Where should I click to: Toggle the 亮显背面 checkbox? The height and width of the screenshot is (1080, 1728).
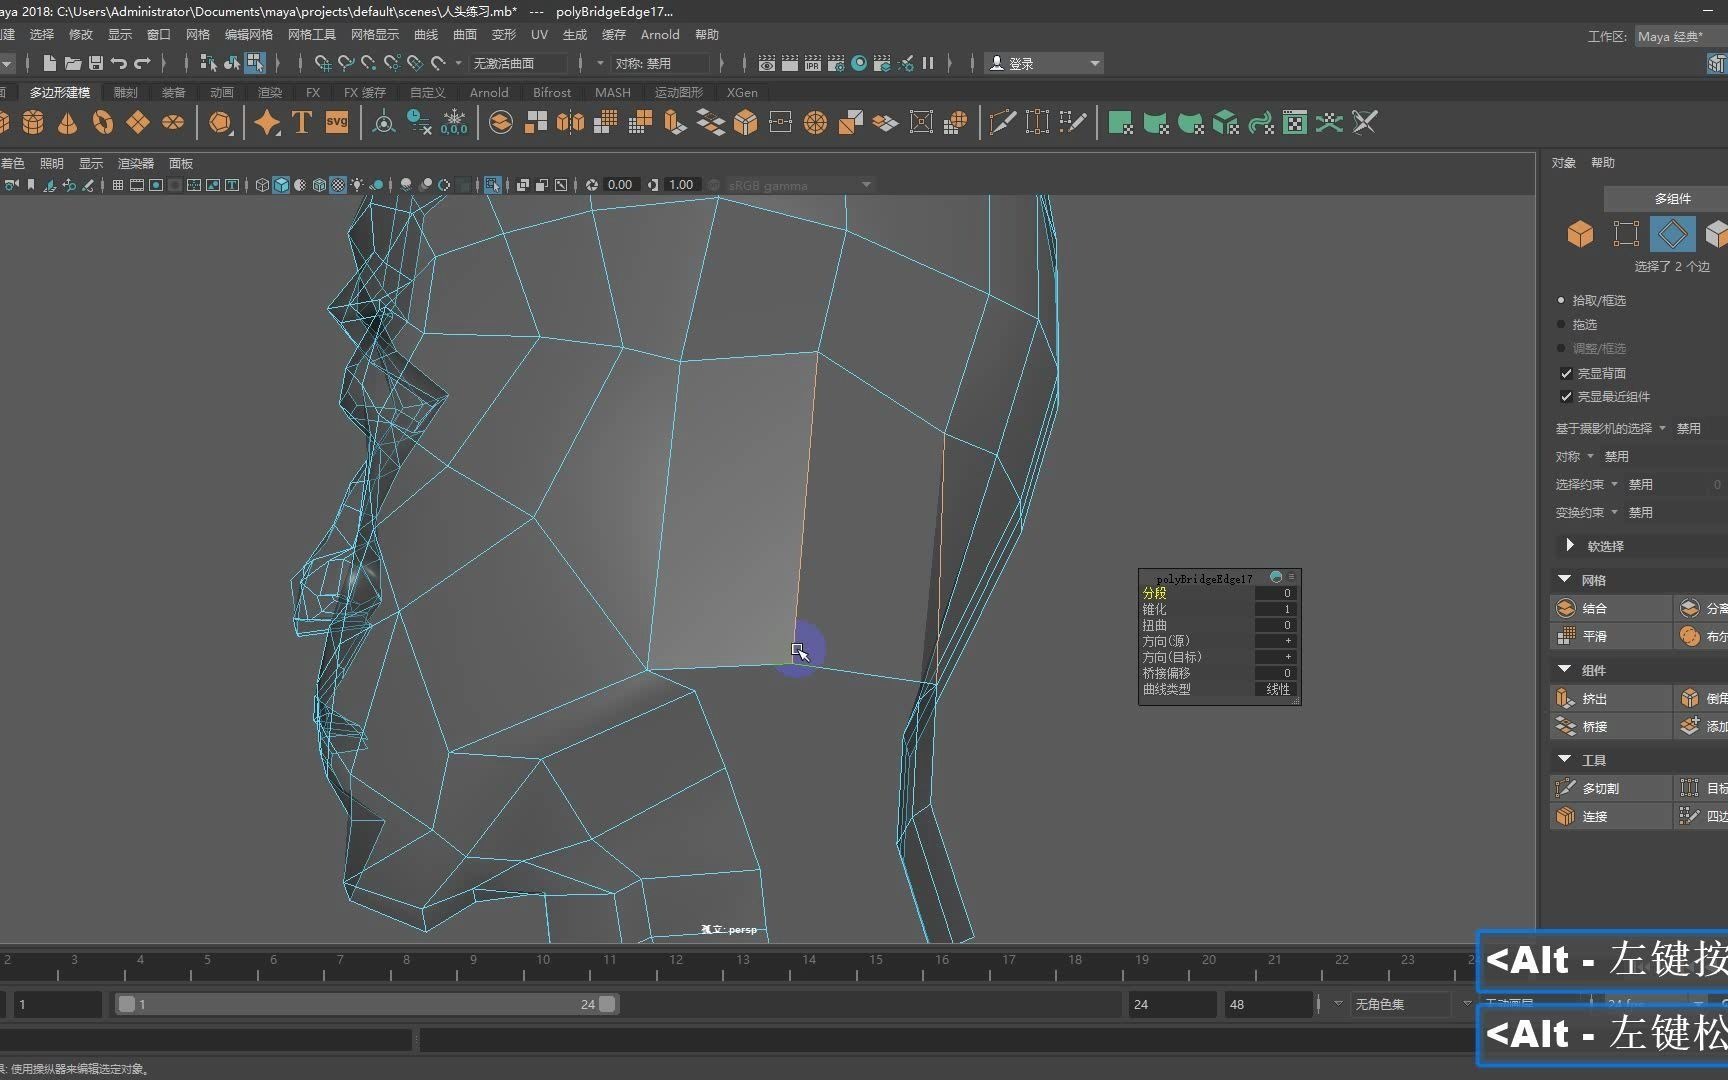coord(1566,373)
